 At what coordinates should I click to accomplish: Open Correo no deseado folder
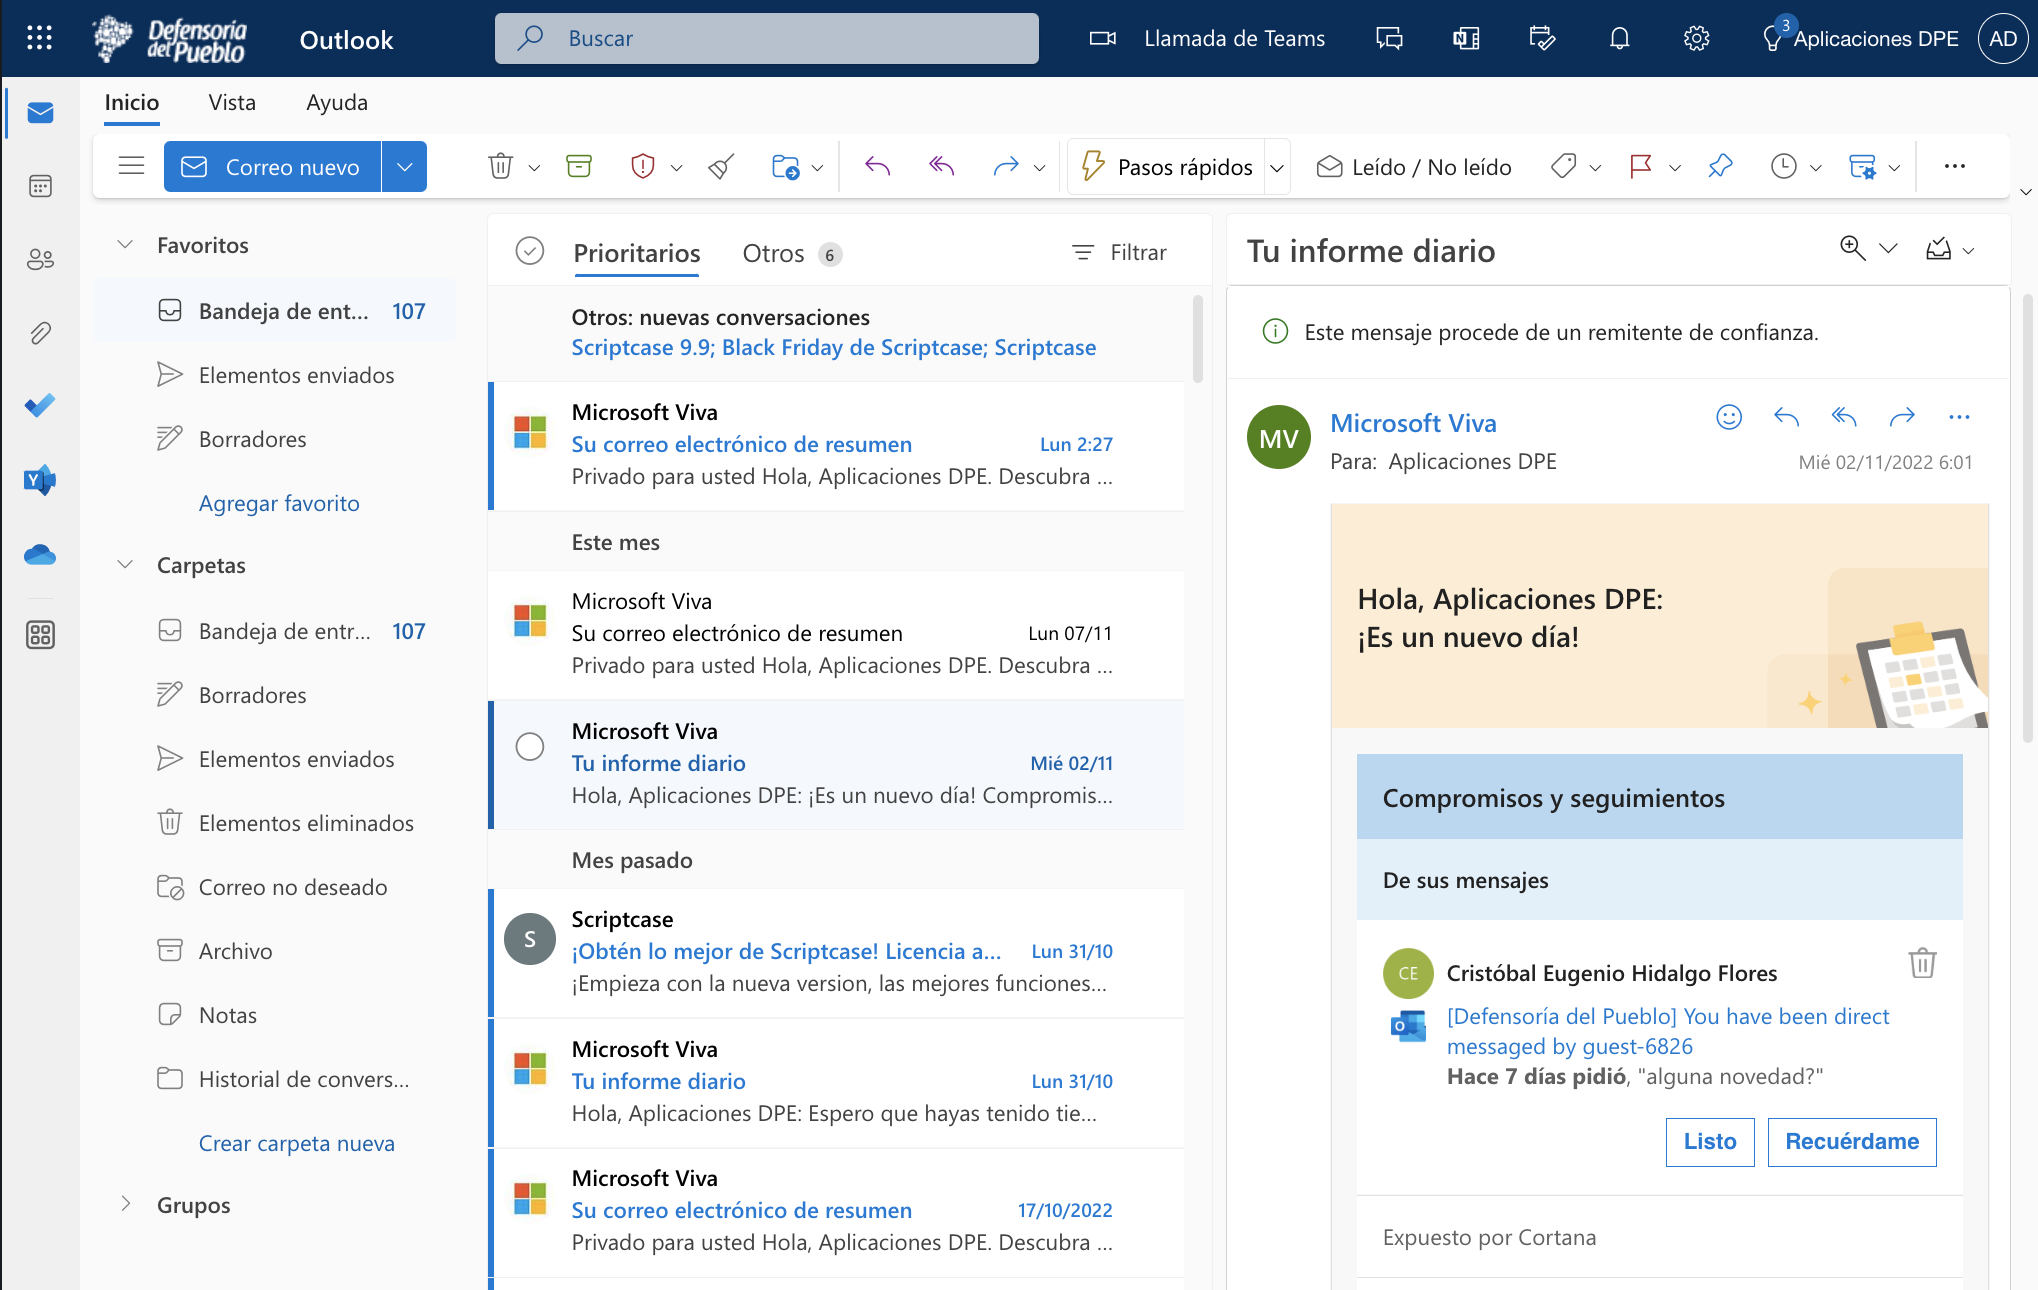pos(276,887)
